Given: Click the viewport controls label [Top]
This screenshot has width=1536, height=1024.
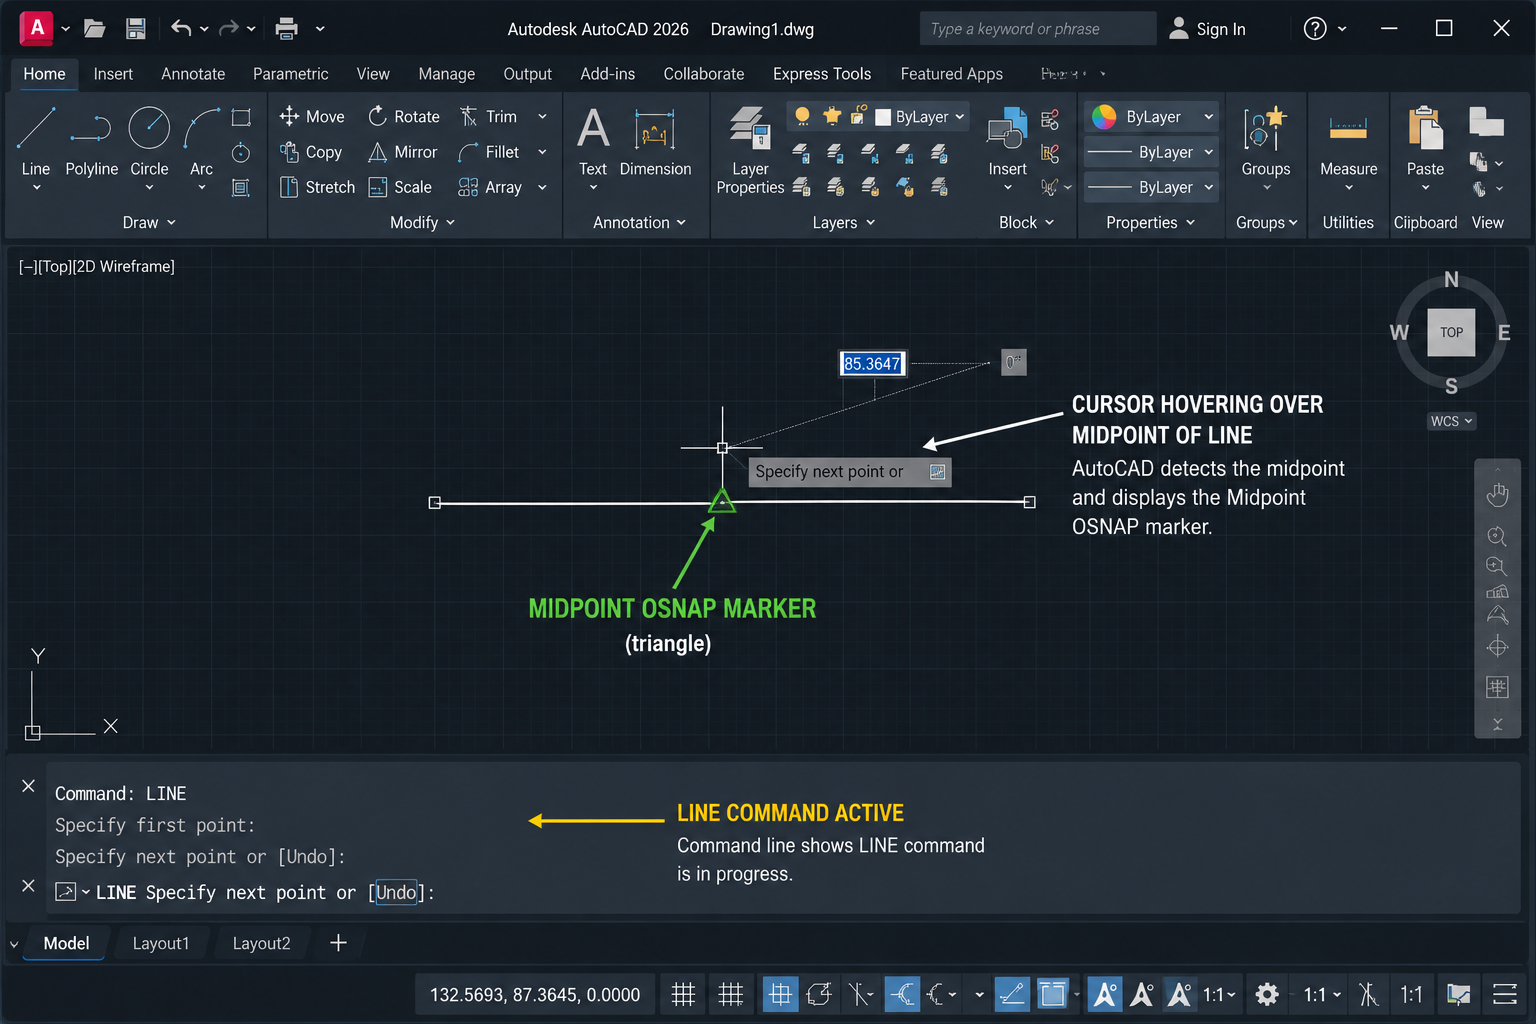Looking at the screenshot, I should pos(55,266).
